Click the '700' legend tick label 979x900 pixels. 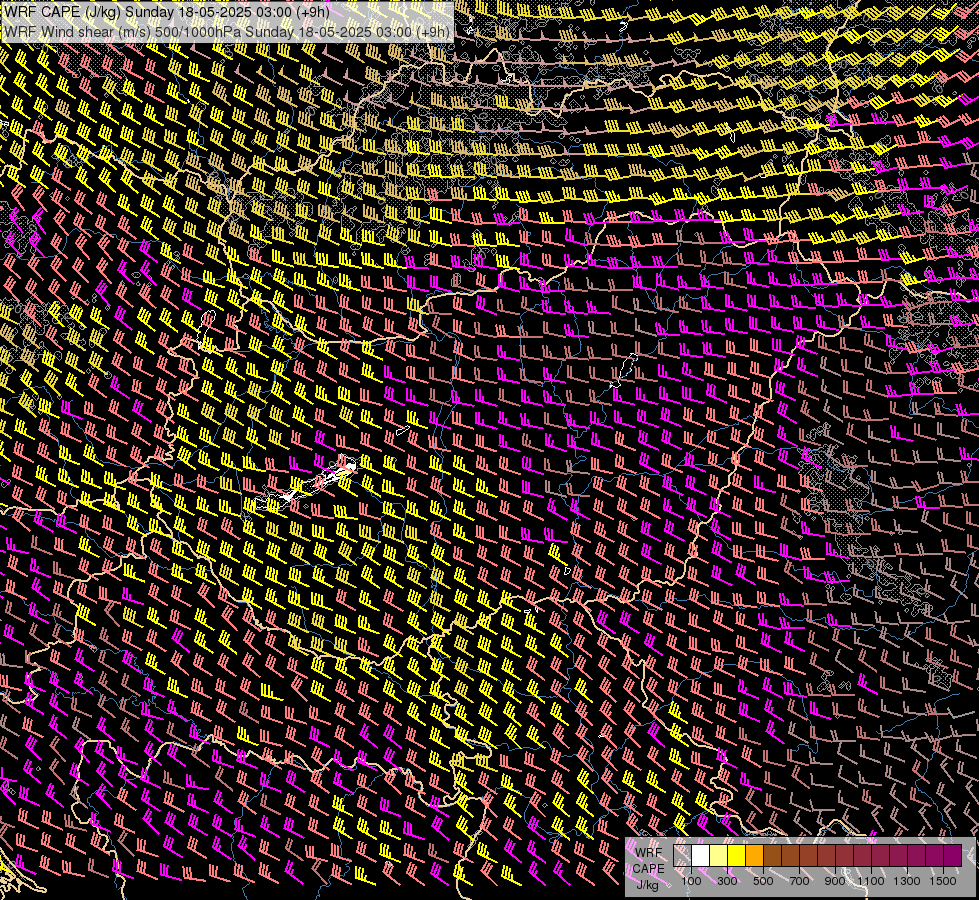pyautogui.click(x=799, y=881)
